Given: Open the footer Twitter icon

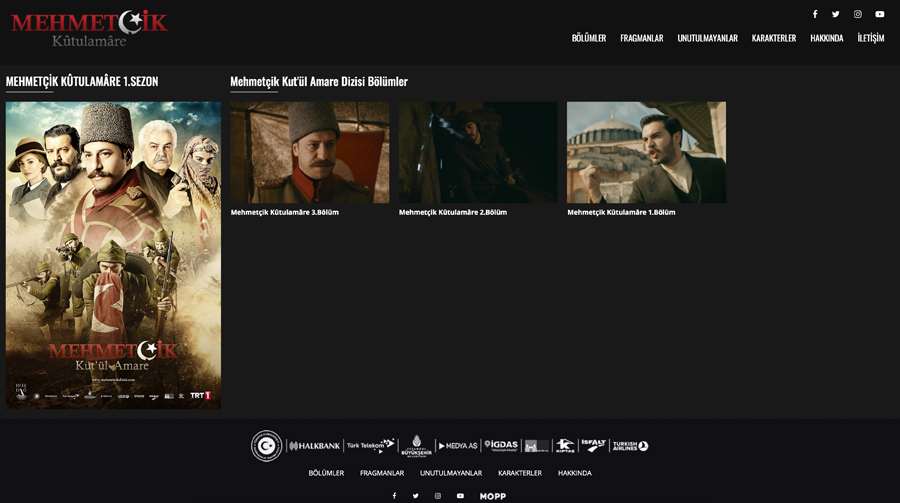Looking at the screenshot, I should [x=416, y=496].
